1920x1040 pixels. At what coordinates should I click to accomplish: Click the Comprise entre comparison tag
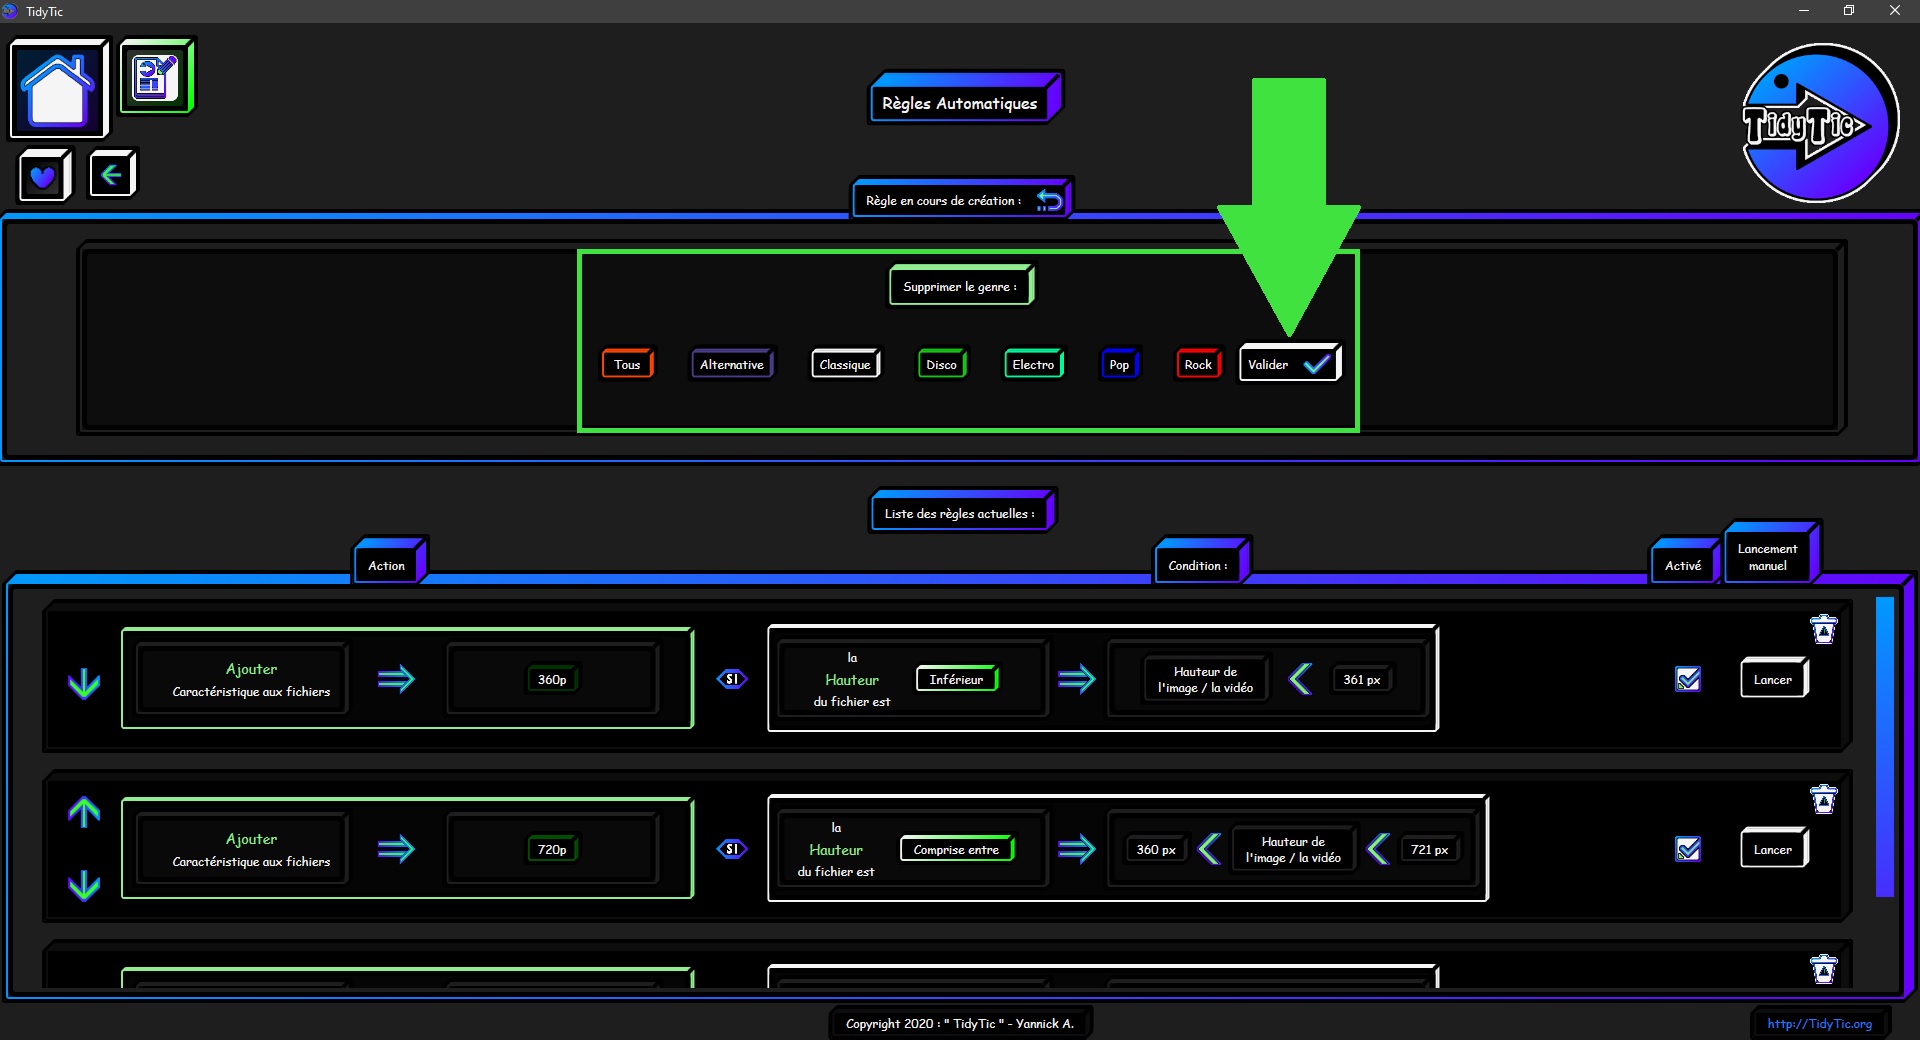[957, 849]
